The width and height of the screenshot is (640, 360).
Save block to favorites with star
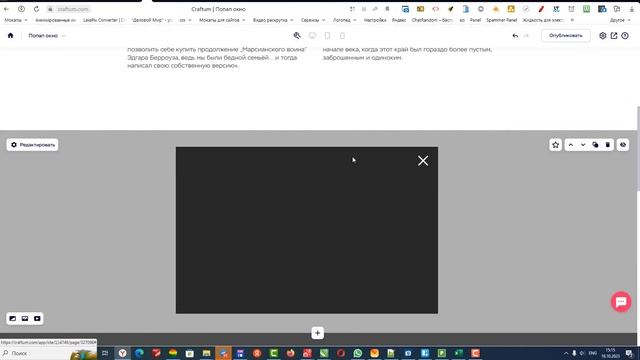click(556, 145)
